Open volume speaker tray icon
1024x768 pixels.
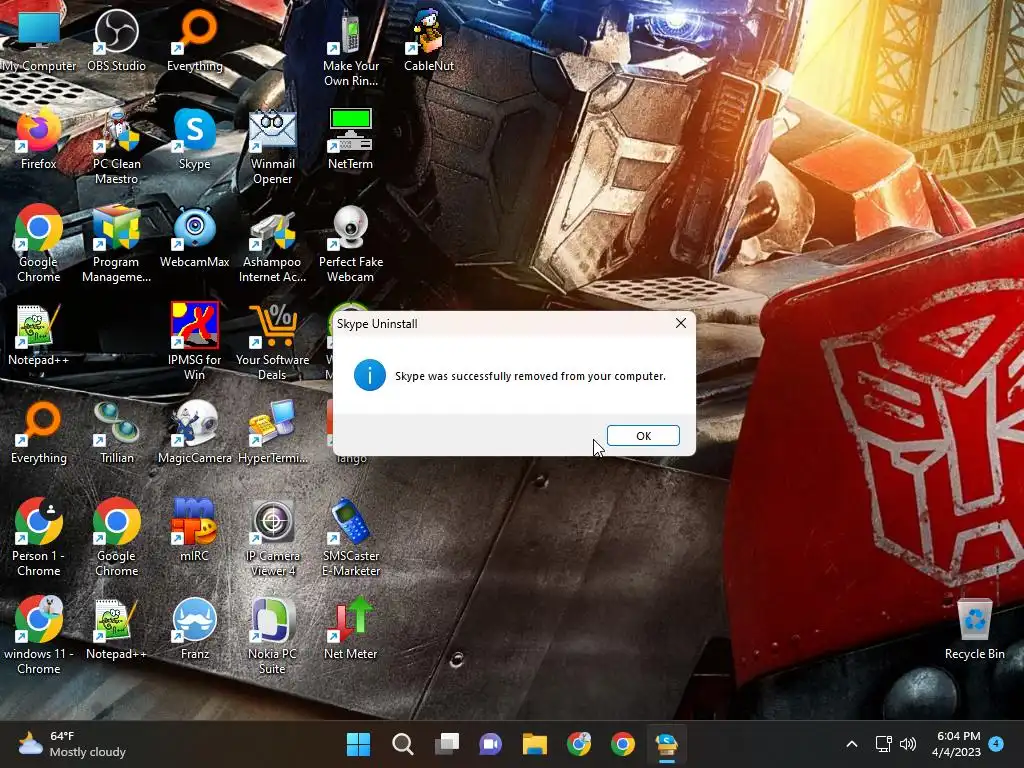pyautogui.click(x=908, y=744)
